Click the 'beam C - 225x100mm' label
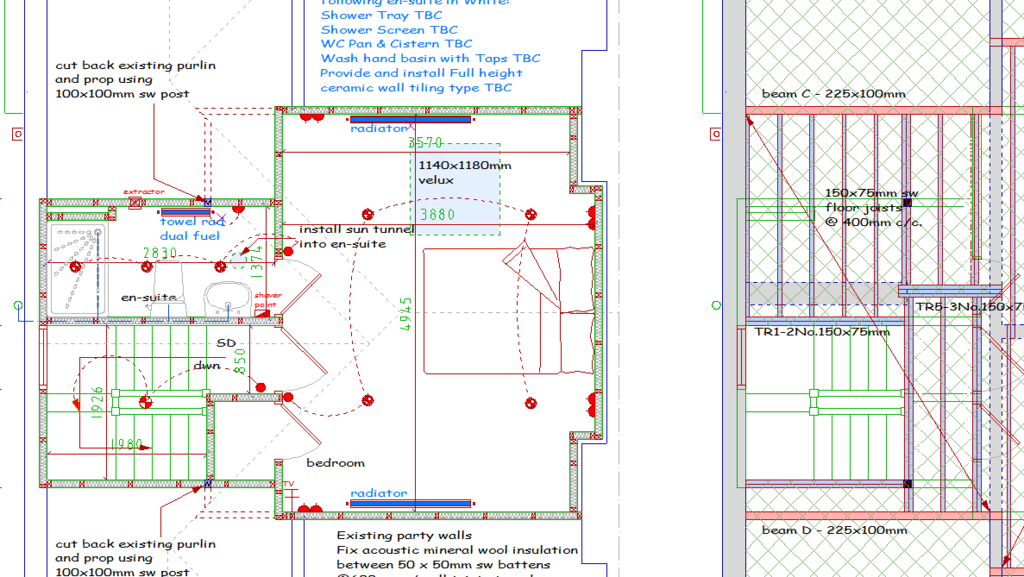Image resolution: width=1024 pixels, height=577 pixels. [833, 94]
